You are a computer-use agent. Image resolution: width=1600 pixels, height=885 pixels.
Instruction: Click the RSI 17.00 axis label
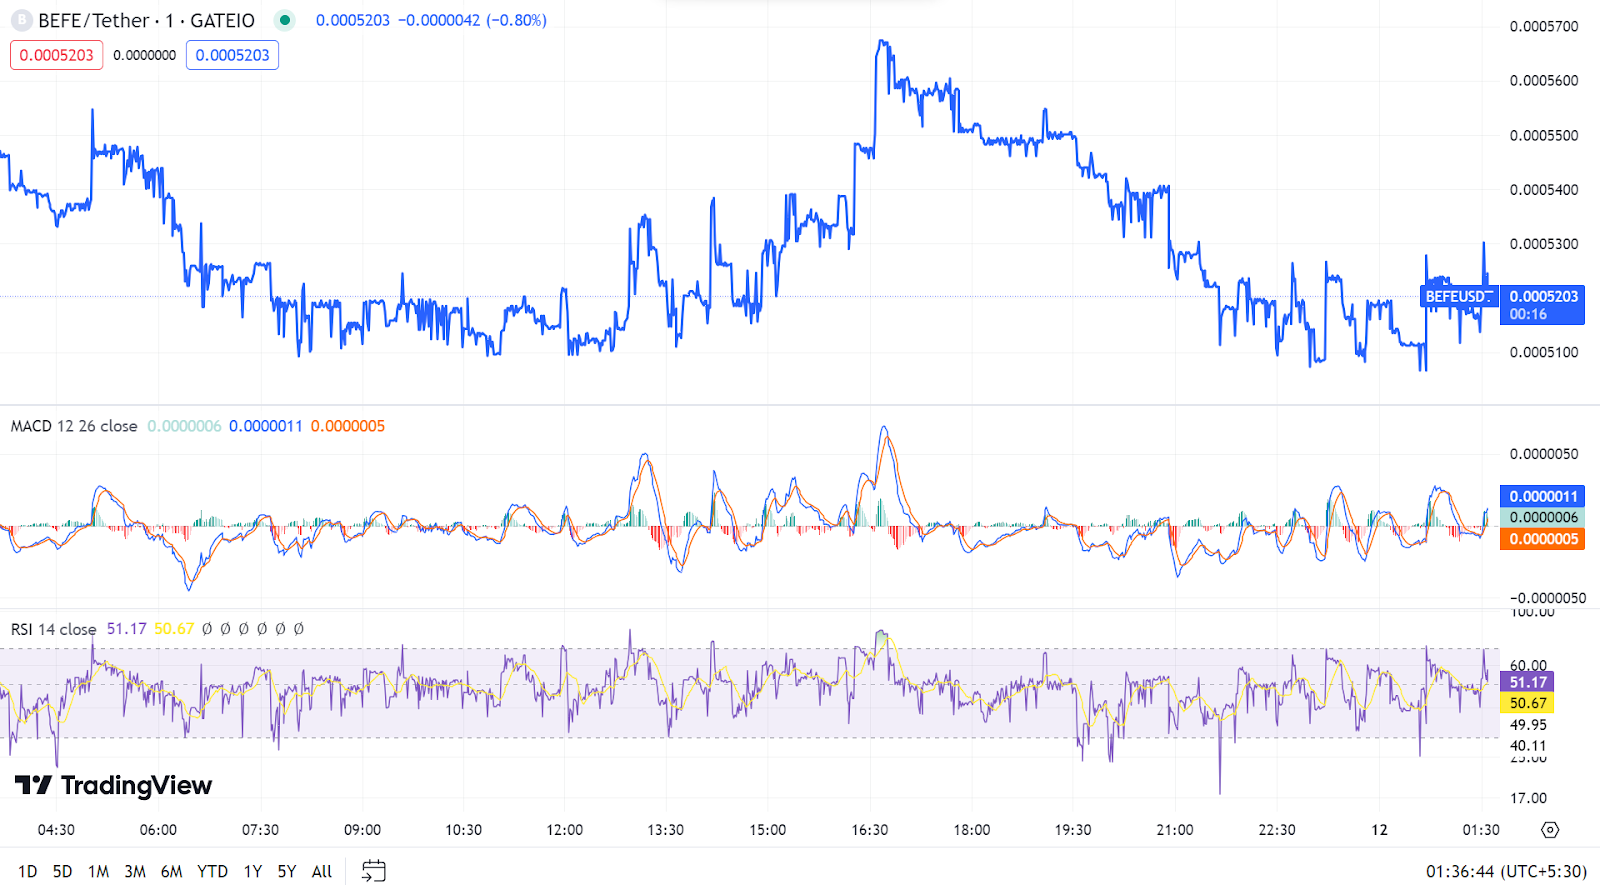pyautogui.click(x=1528, y=798)
